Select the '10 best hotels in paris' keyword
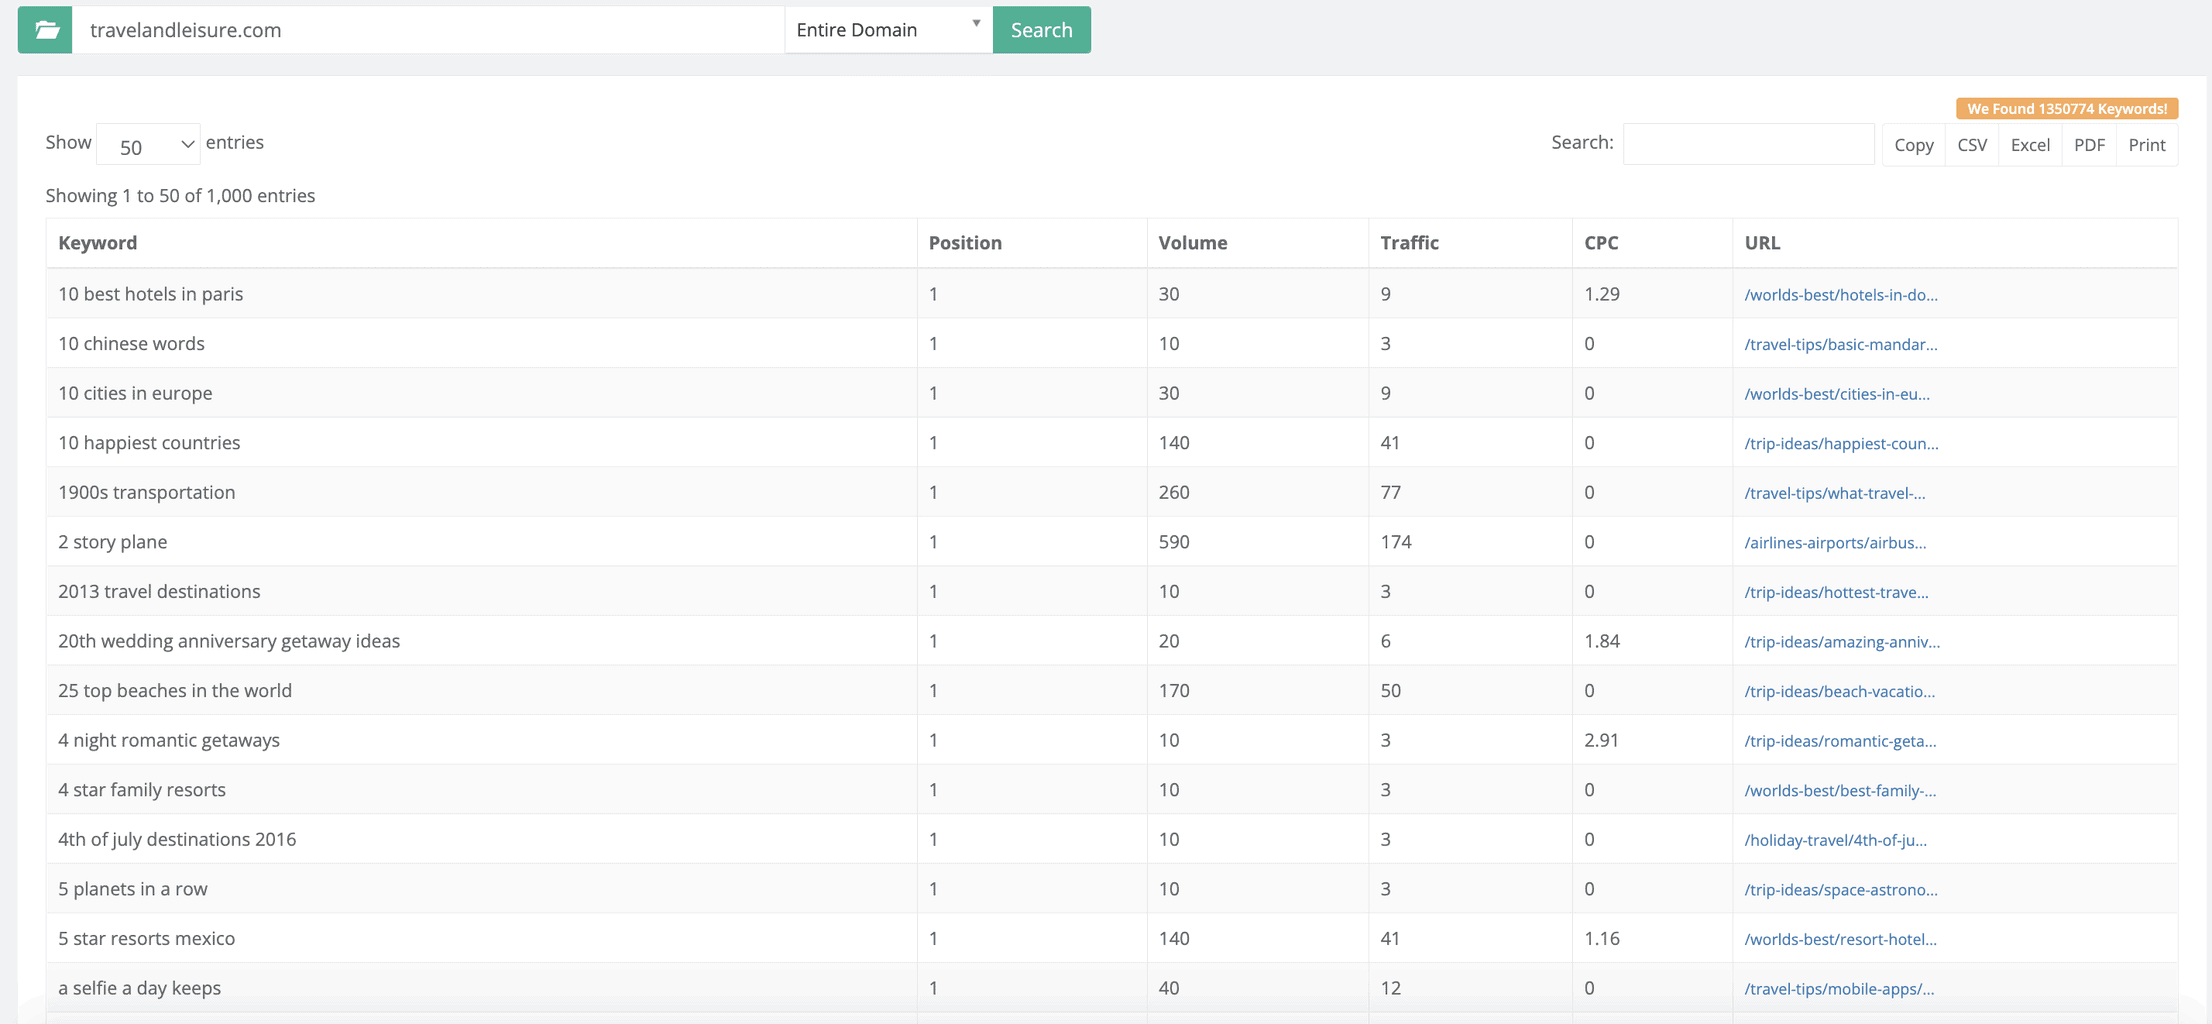Viewport: 2212px width, 1024px height. pos(150,294)
